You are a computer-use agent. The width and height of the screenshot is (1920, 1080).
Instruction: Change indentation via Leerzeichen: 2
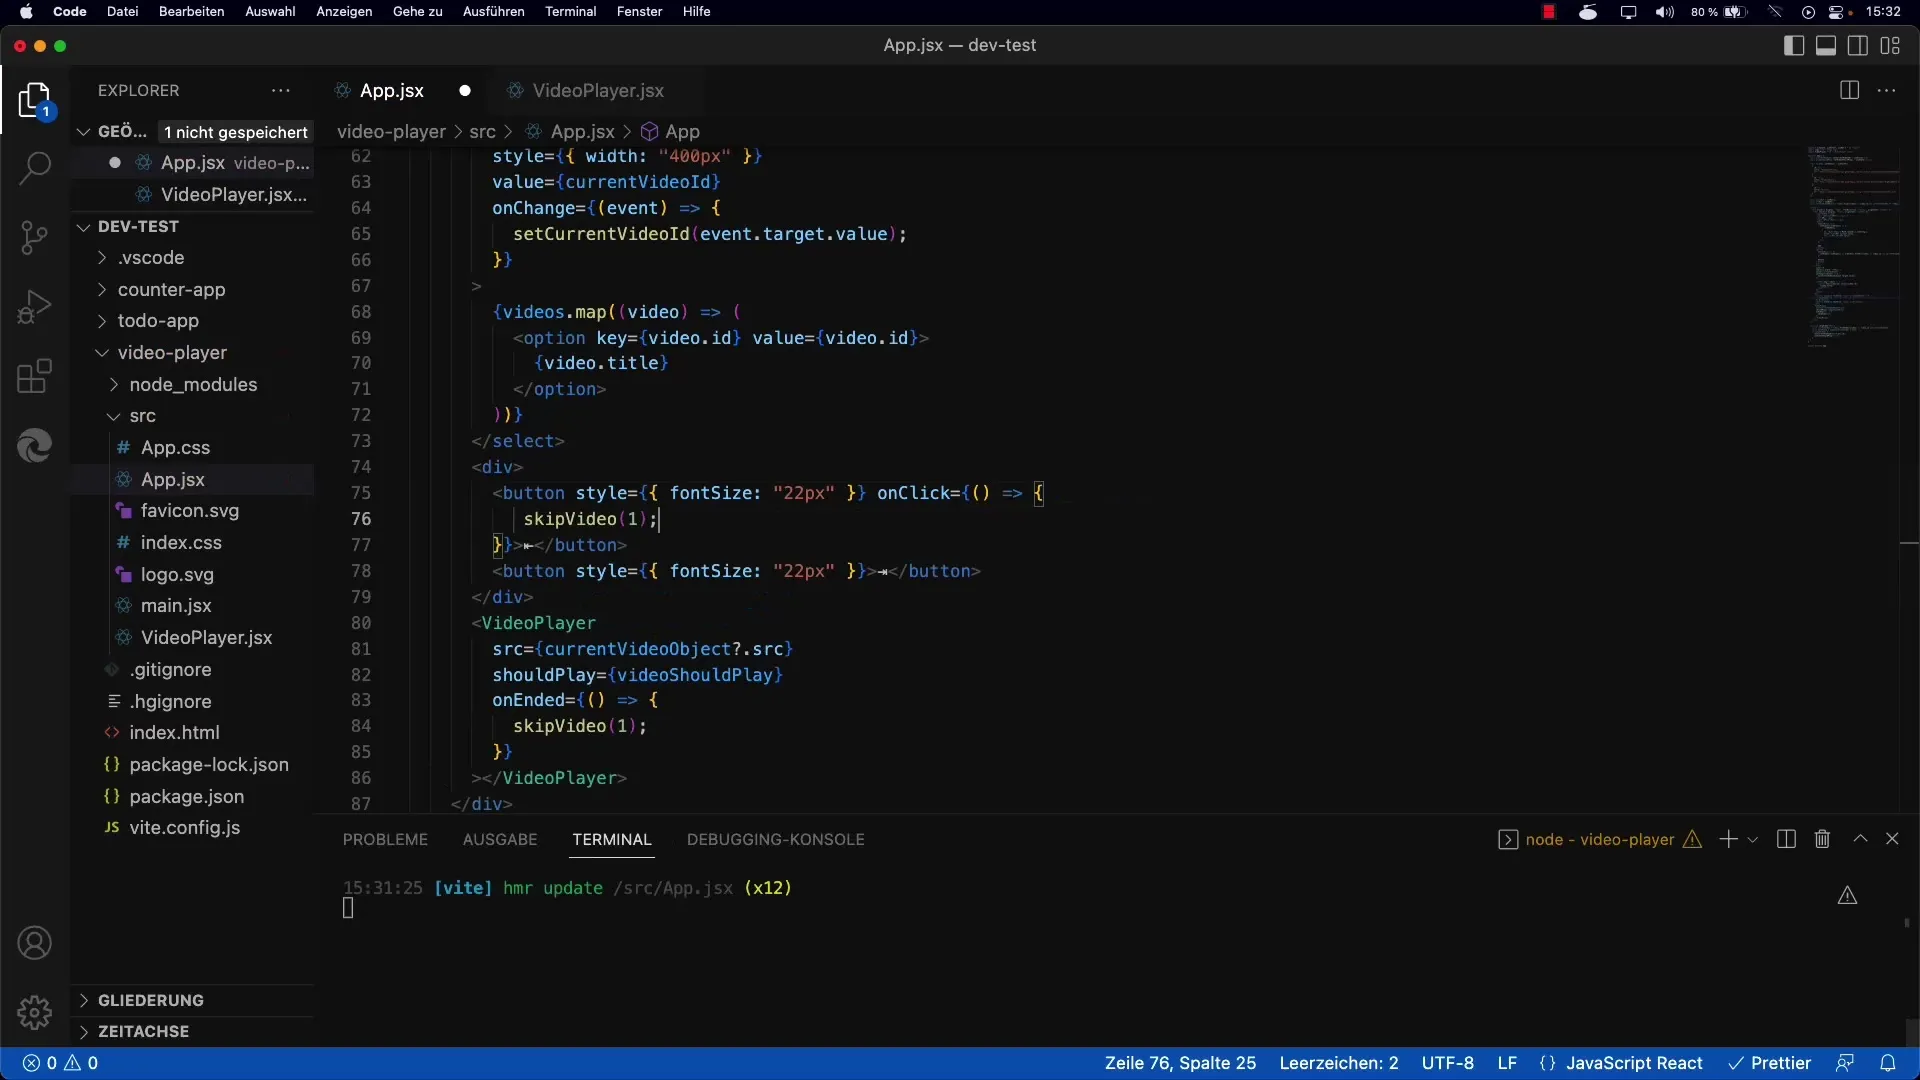1339,1063
